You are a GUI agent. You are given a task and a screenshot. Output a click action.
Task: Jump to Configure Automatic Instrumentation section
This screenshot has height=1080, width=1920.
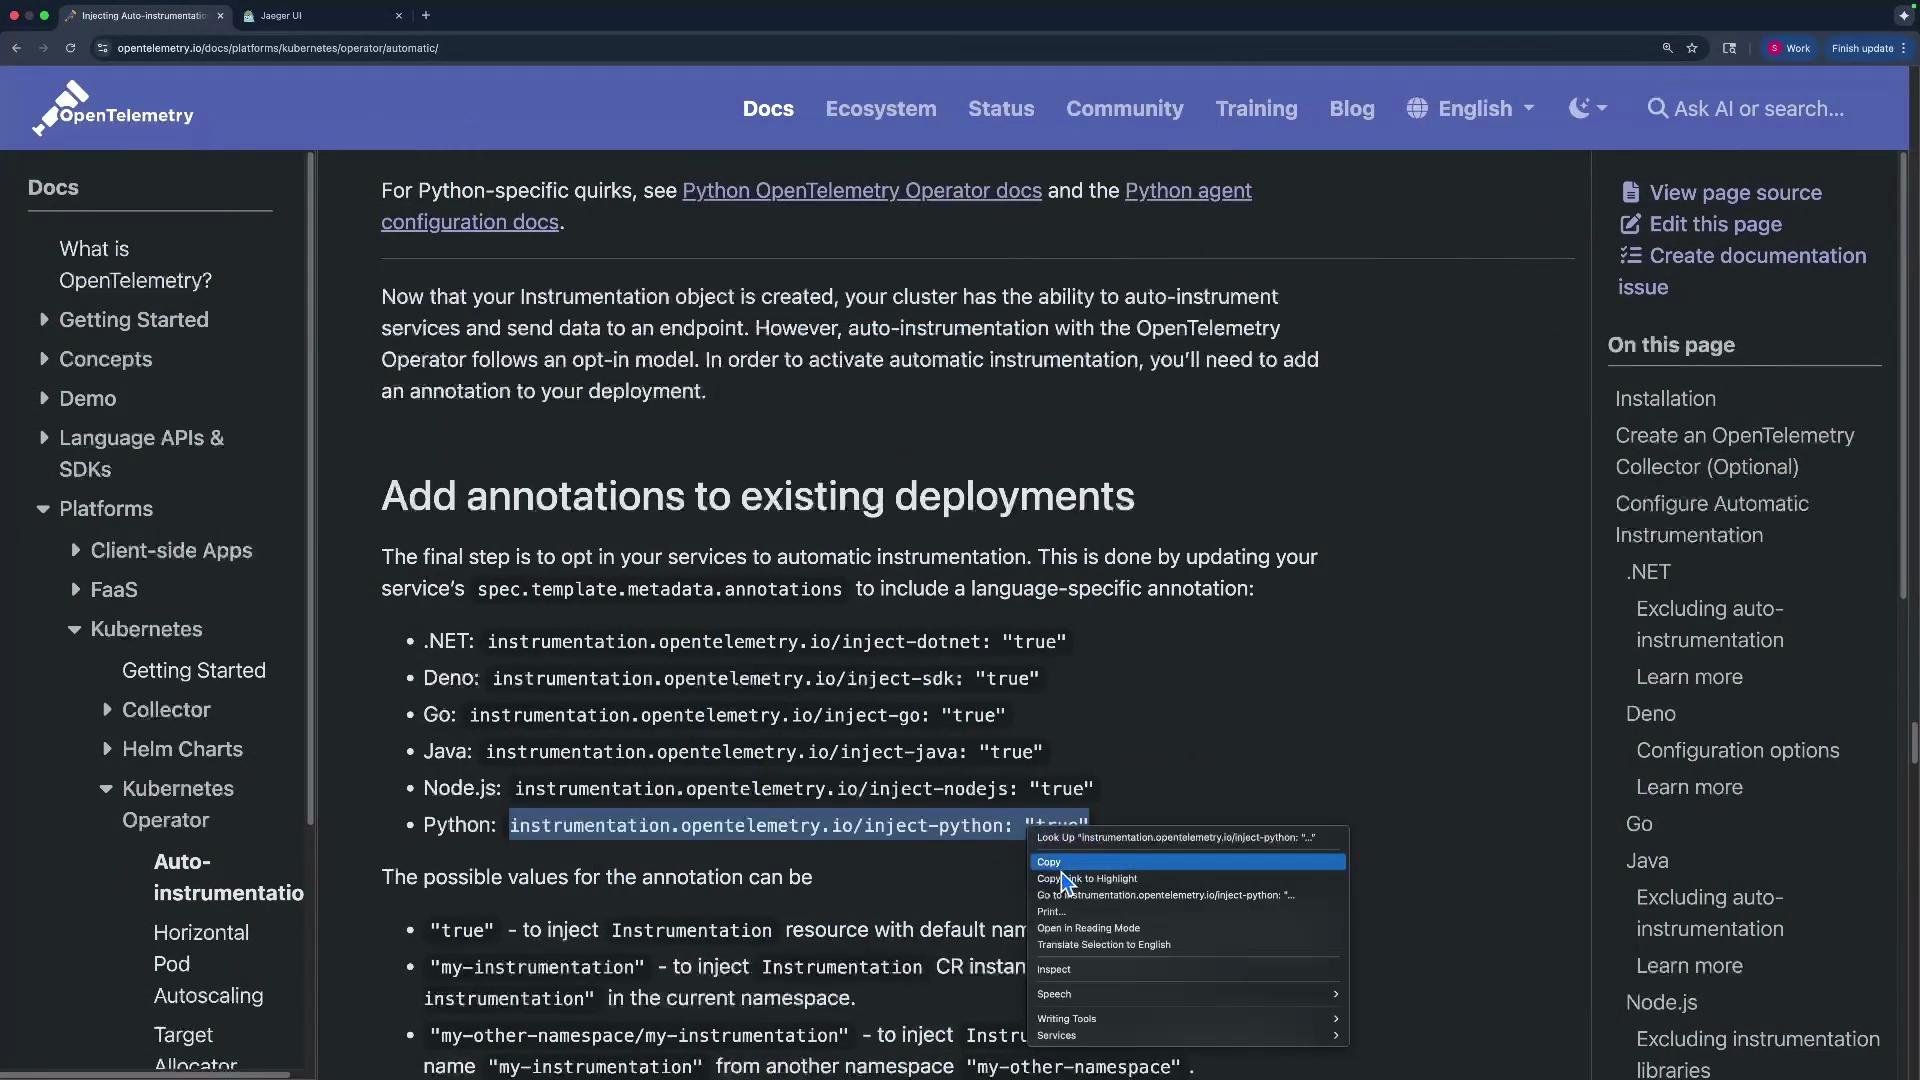coord(1712,520)
